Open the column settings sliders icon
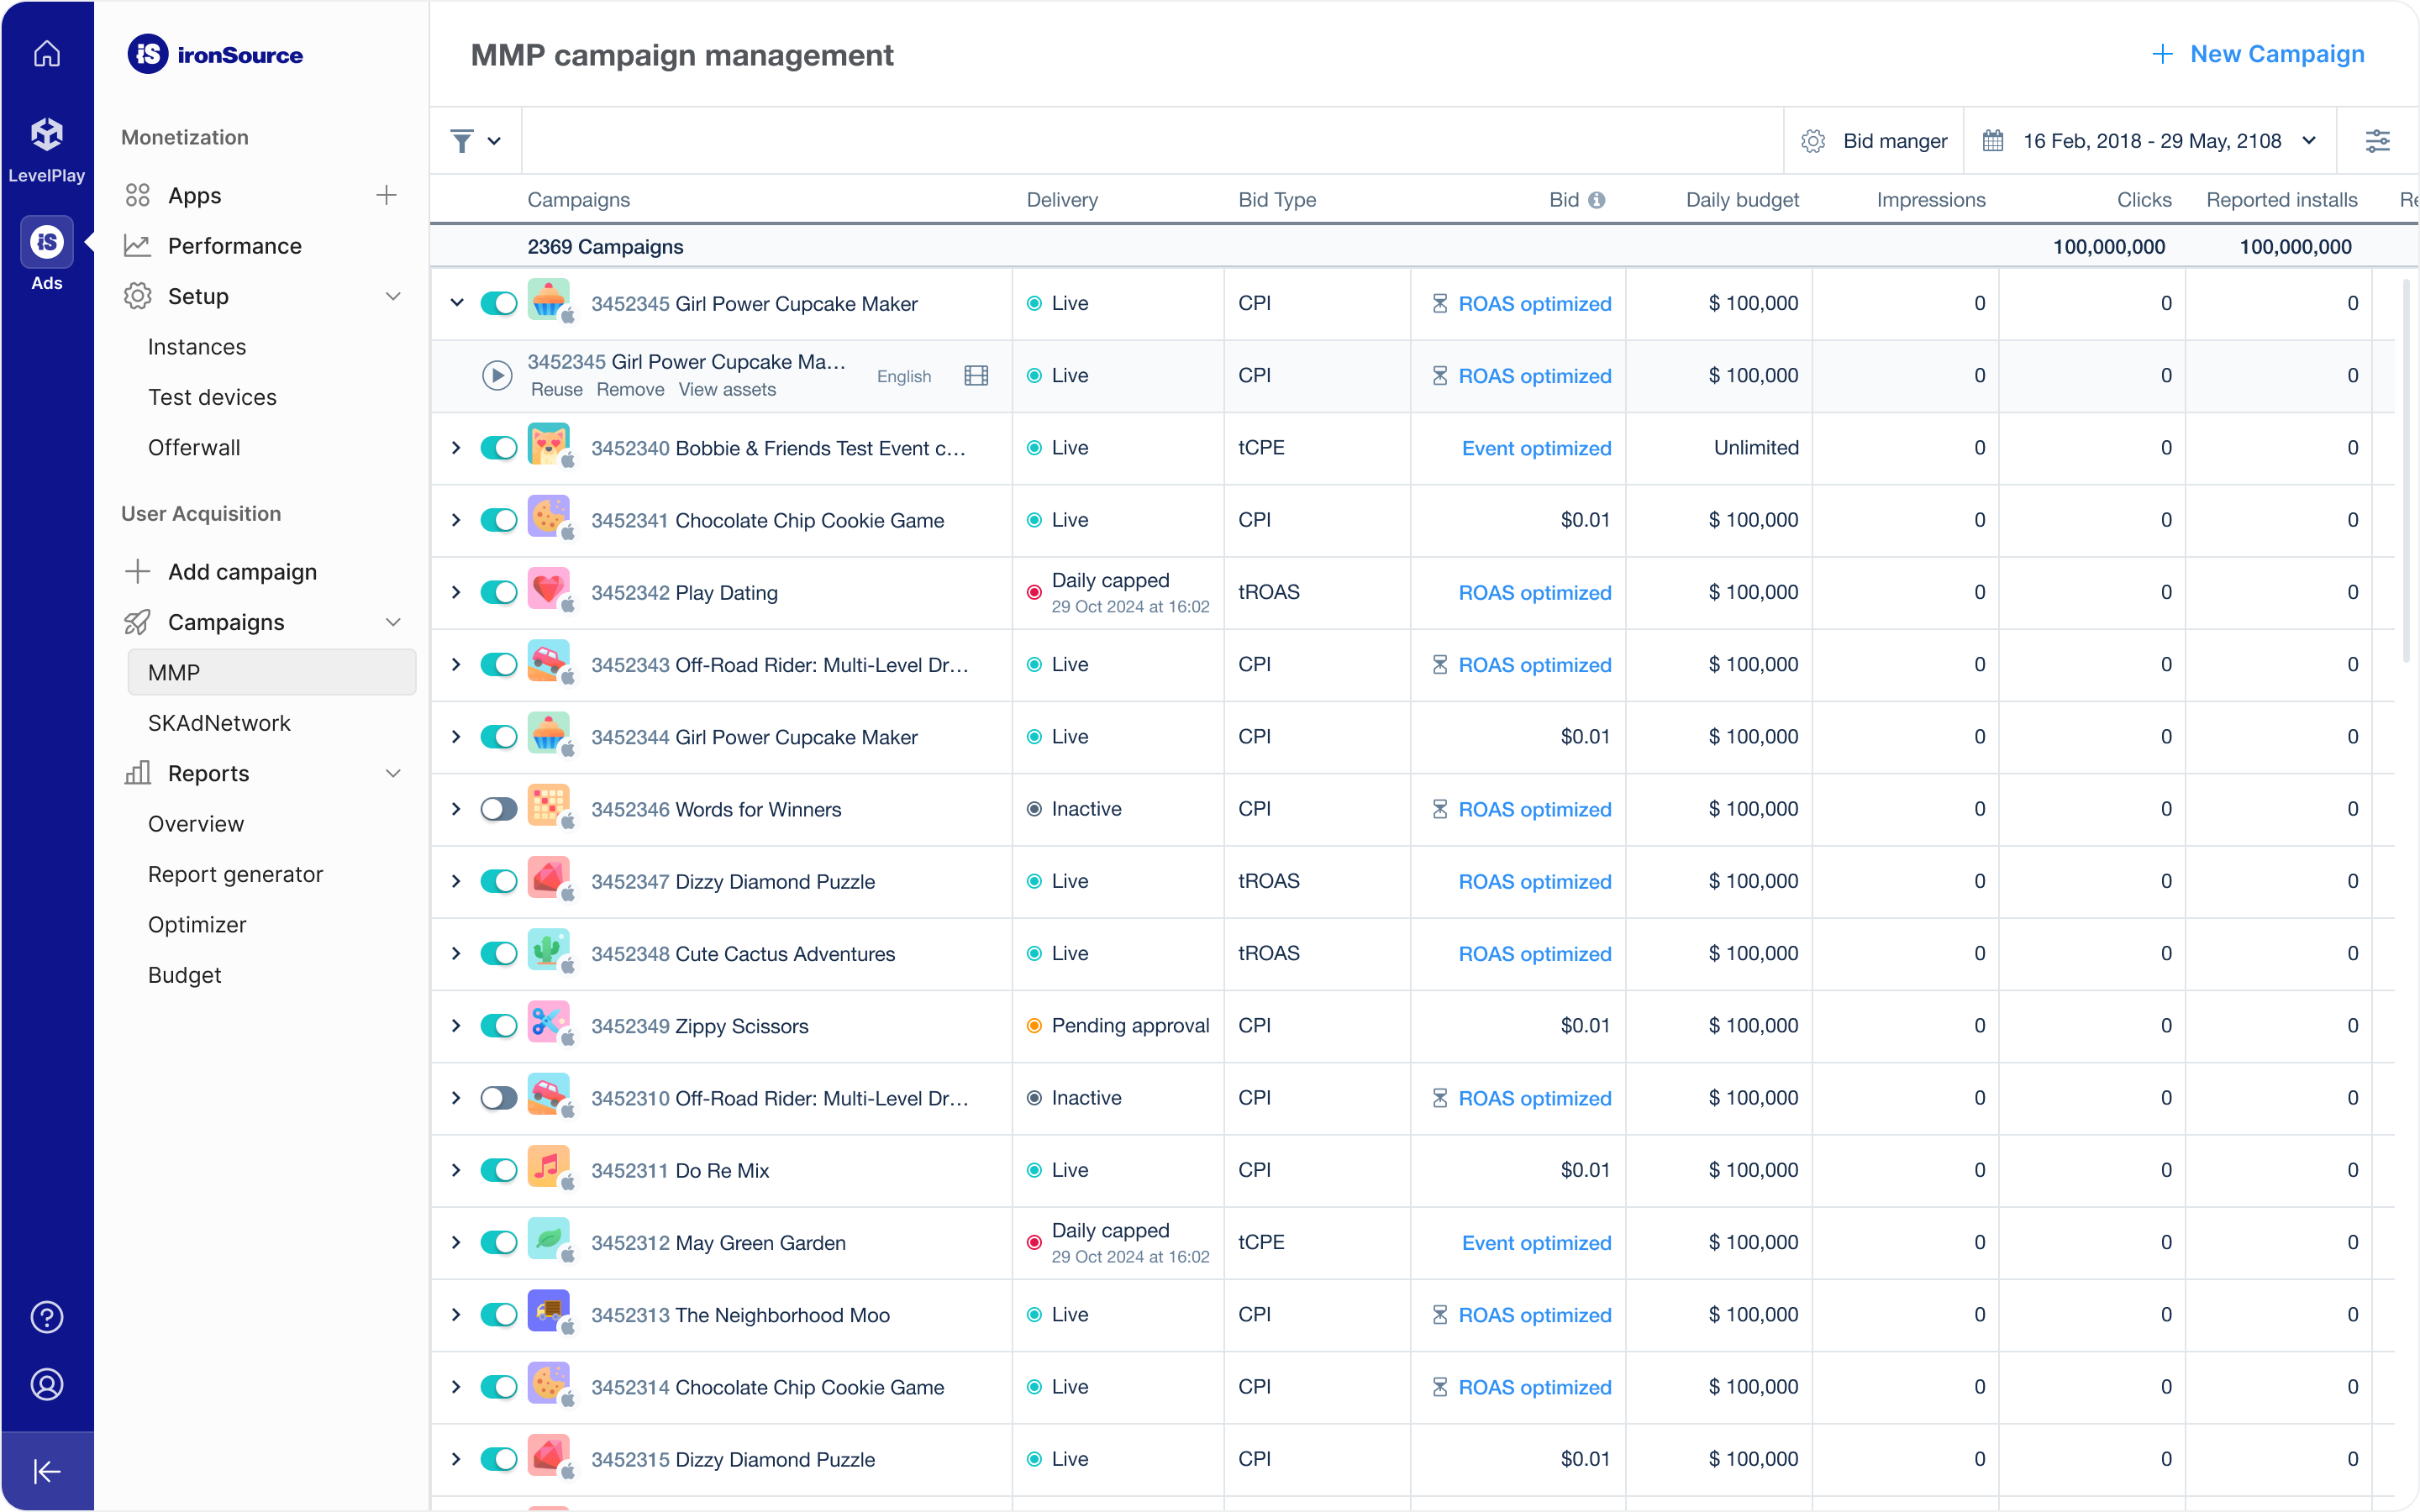 click(2377, 141)
